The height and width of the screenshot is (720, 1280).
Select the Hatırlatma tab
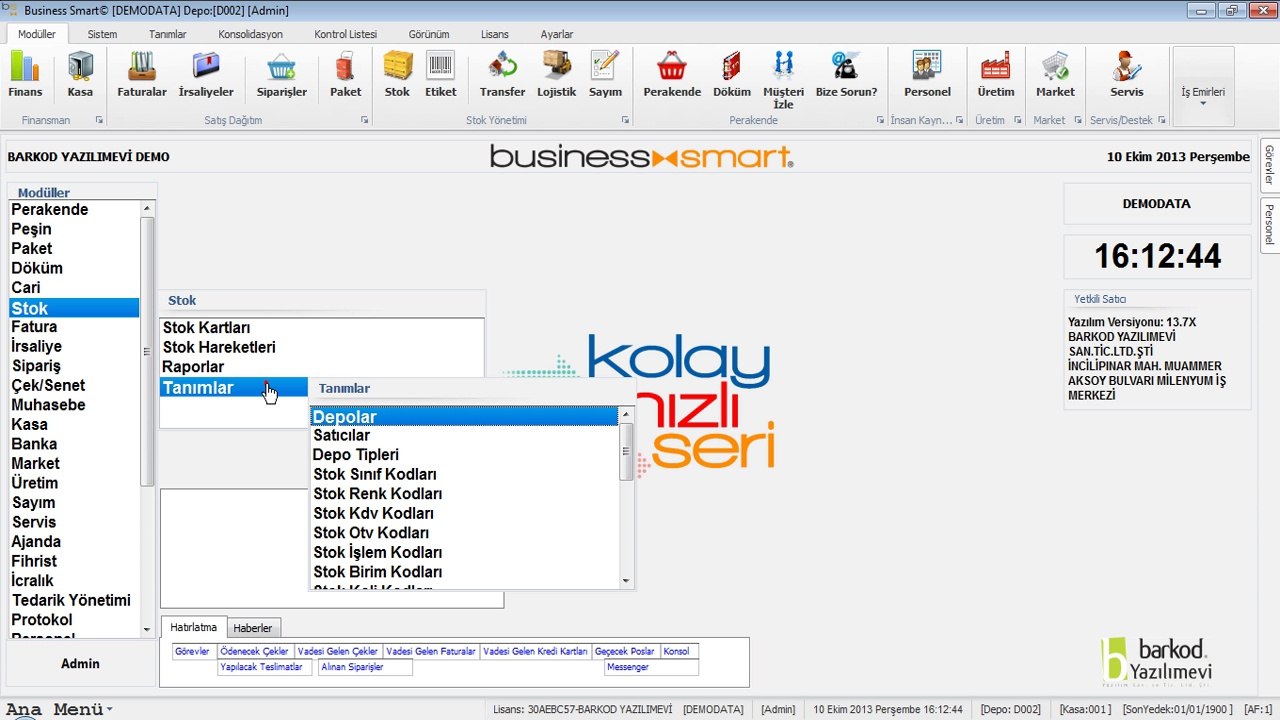pos(193,627)
